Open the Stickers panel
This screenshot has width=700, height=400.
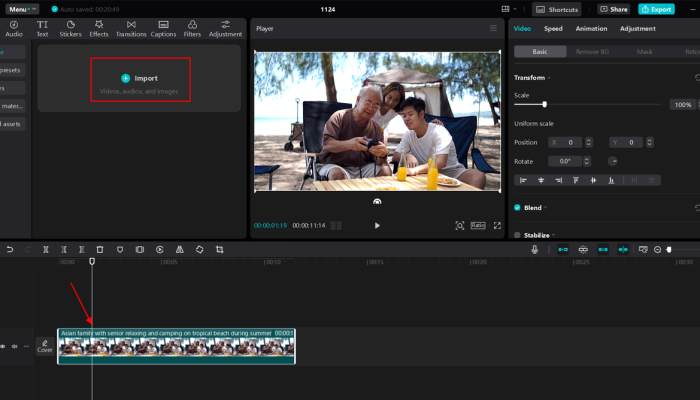pyautogui.click(x=70, y=27)
